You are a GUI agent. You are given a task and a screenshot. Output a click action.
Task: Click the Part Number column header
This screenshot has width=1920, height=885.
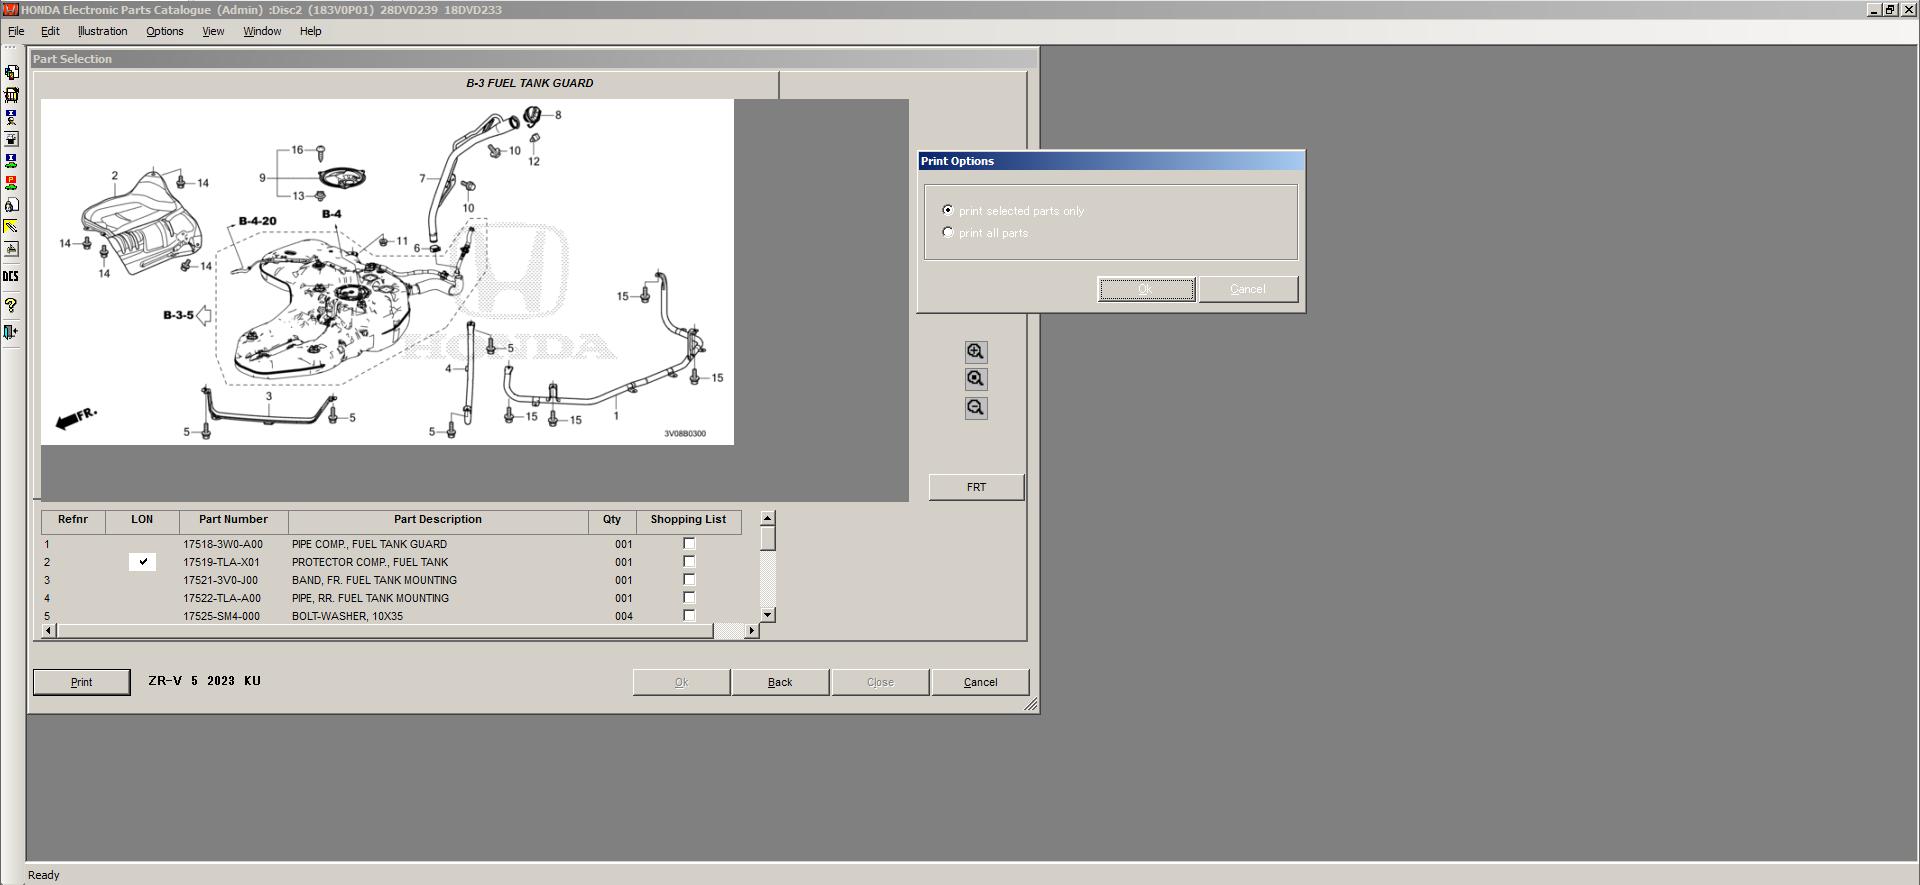tap(233, 520)
